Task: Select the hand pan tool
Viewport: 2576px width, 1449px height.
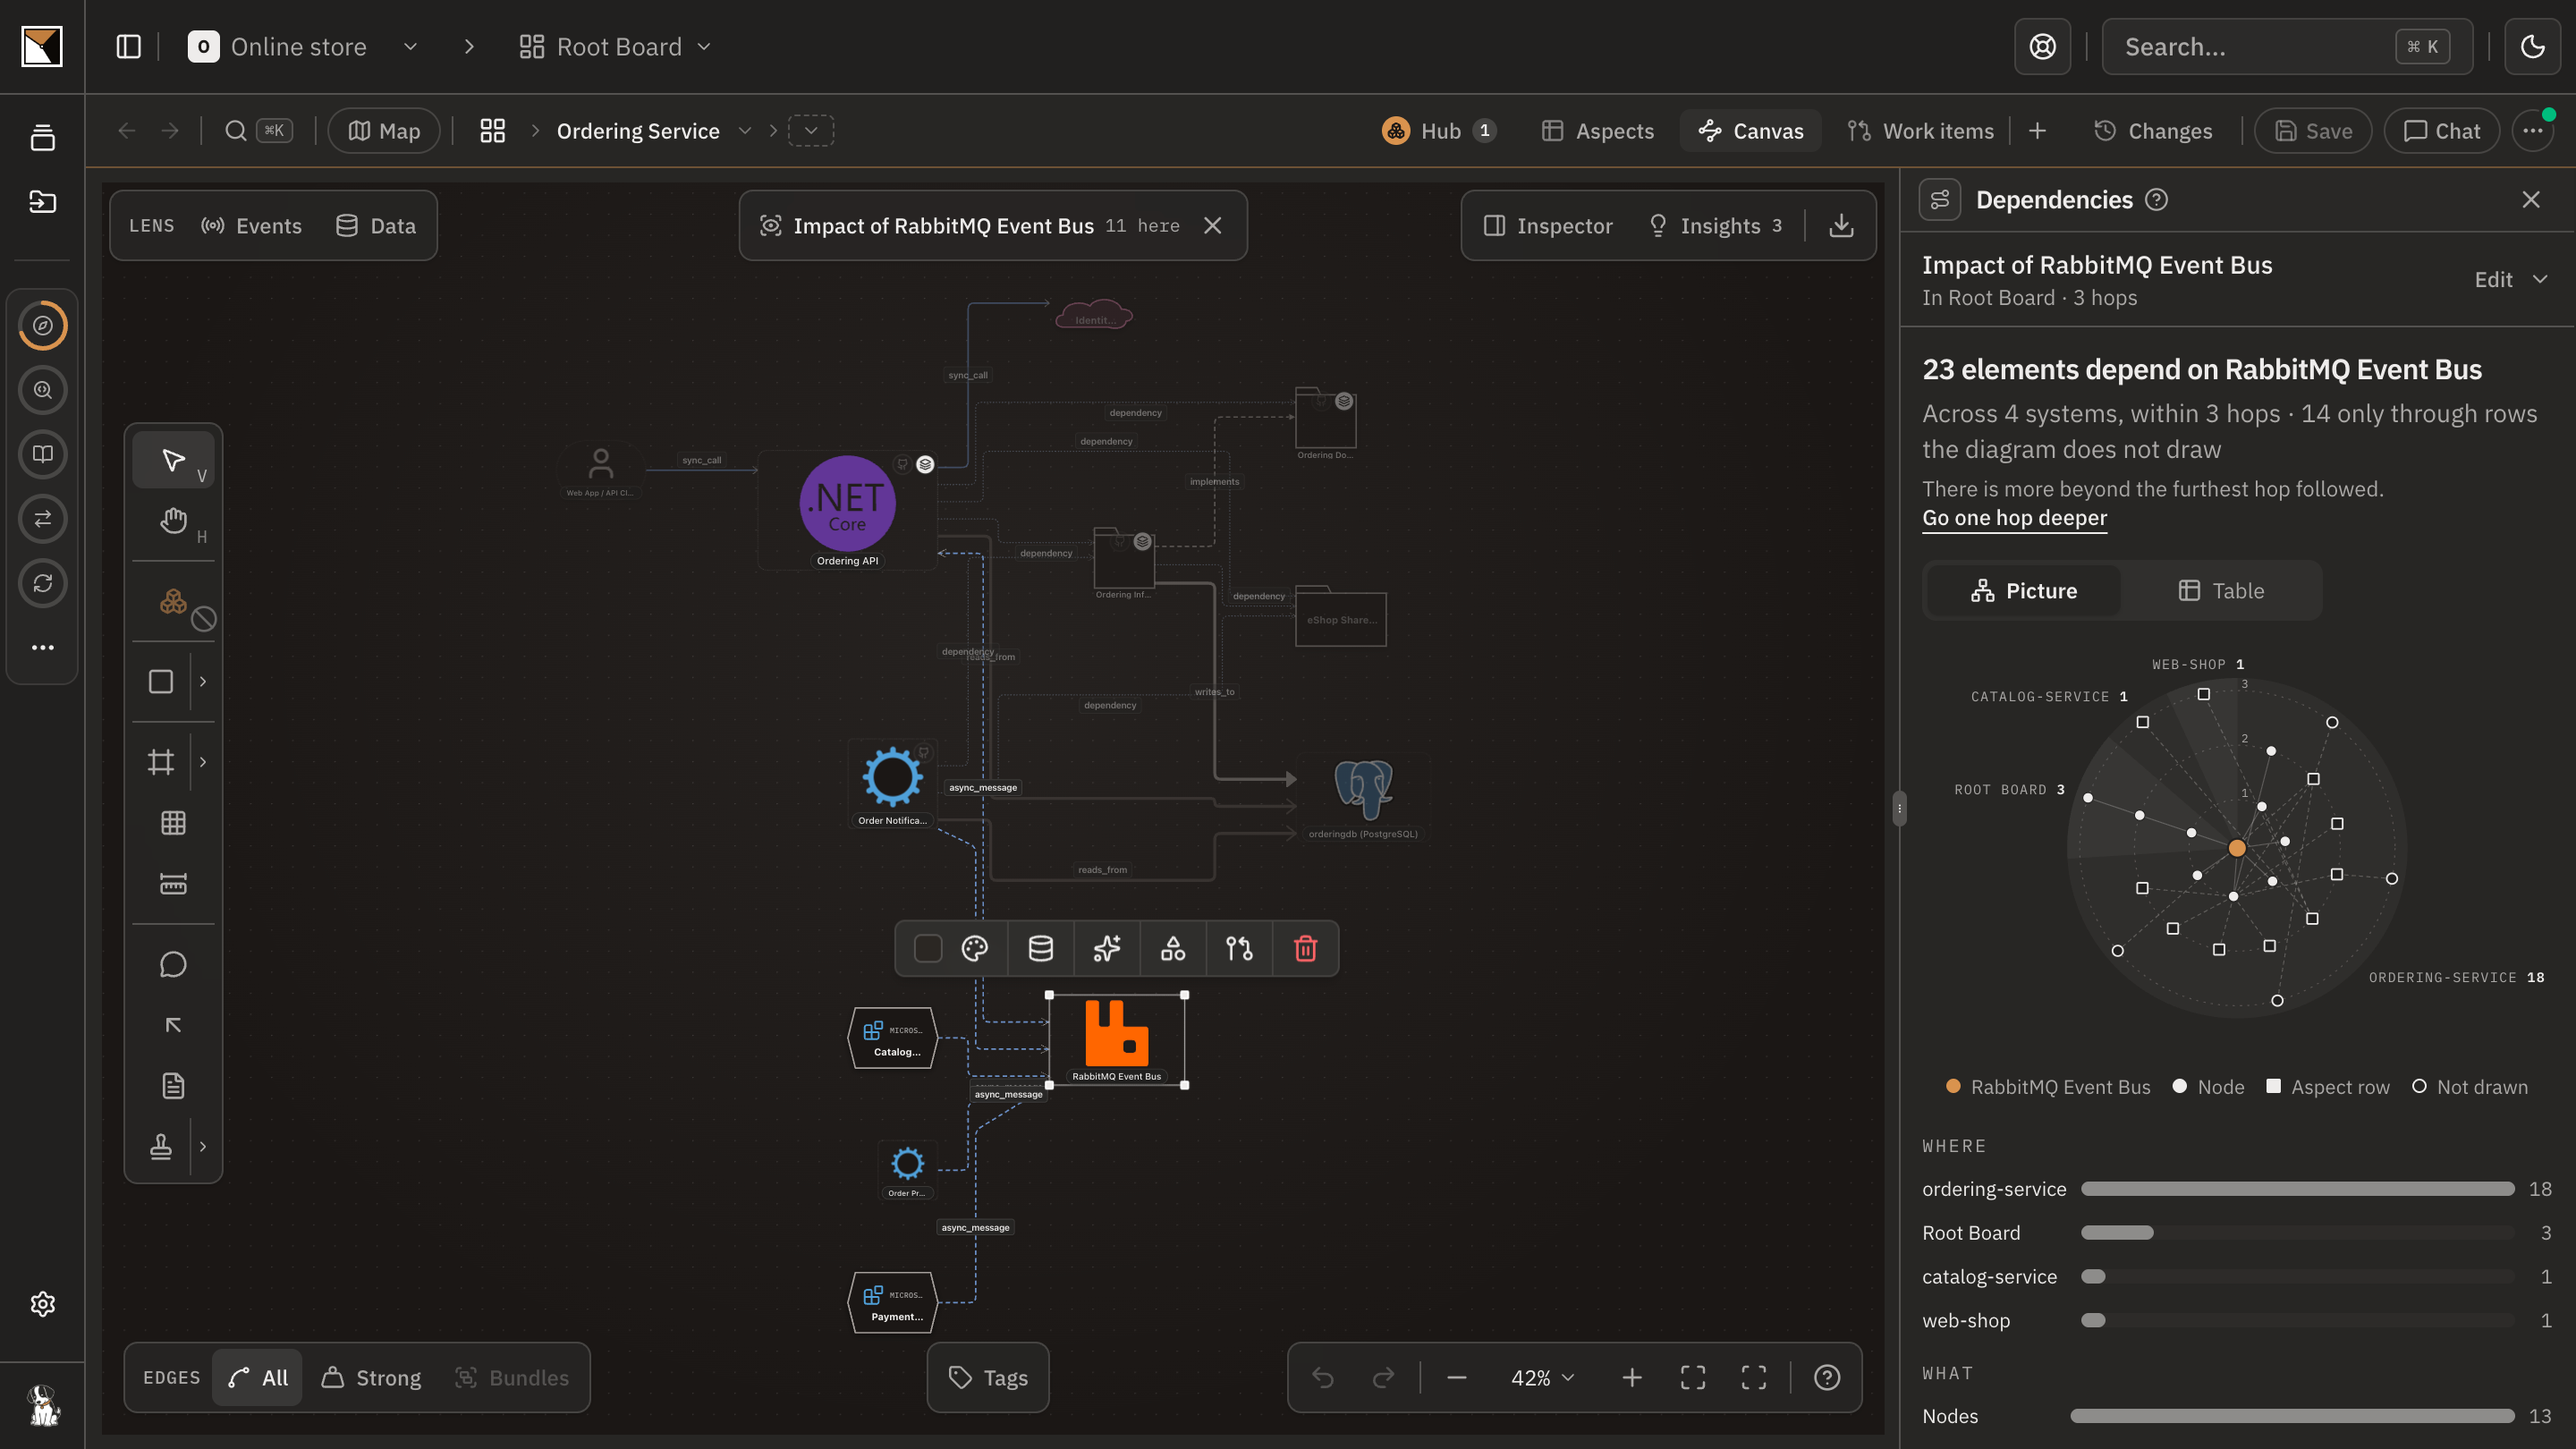Action: point(173,521)
